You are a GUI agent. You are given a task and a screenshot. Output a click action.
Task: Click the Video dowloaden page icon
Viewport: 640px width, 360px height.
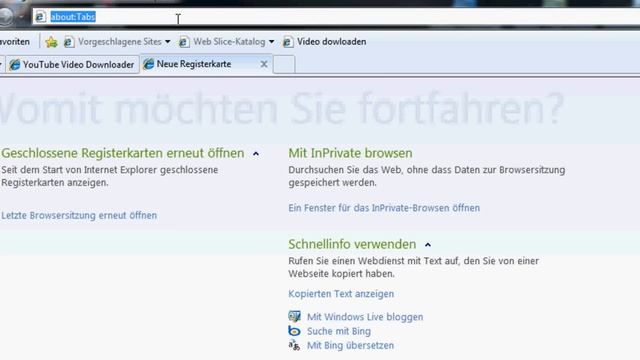tap(288, 42)
